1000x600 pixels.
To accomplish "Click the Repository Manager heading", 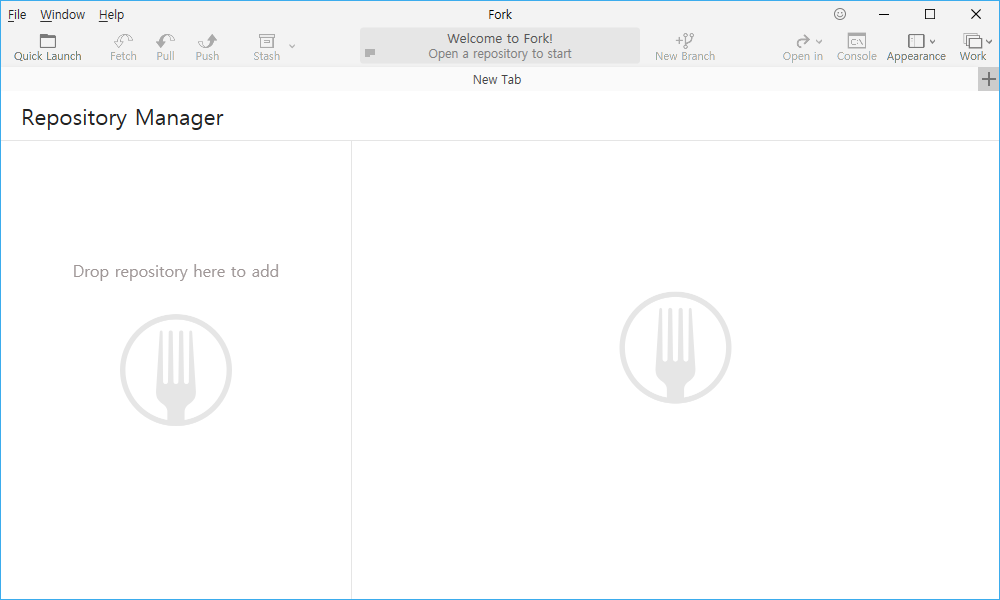I will coord(122,118).
